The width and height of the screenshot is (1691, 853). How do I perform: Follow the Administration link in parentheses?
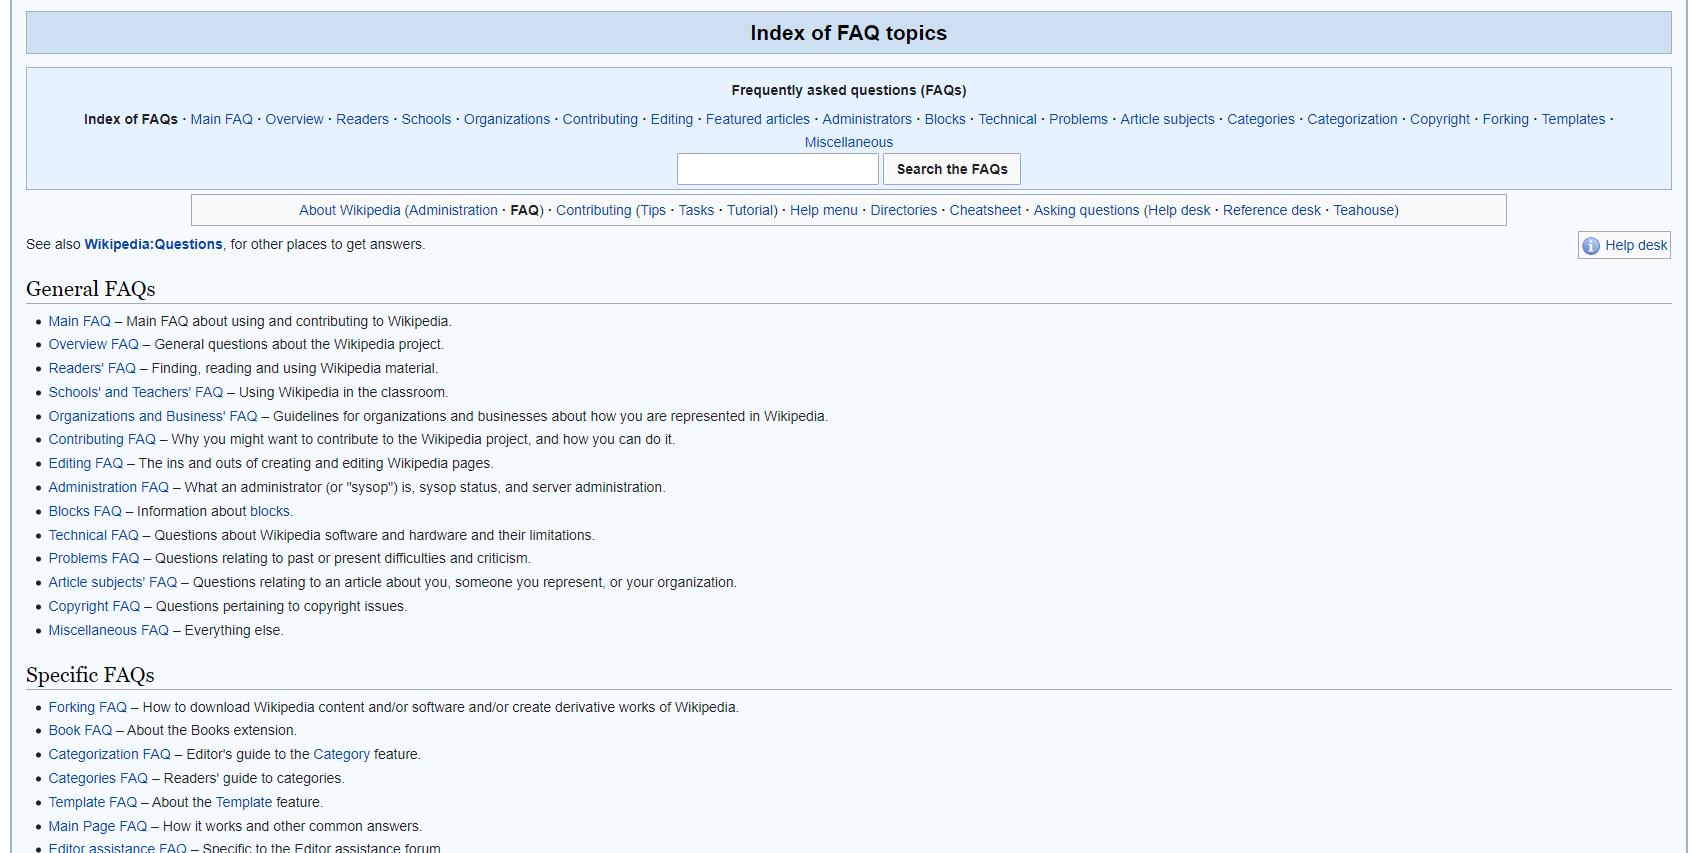pos(453,210)
